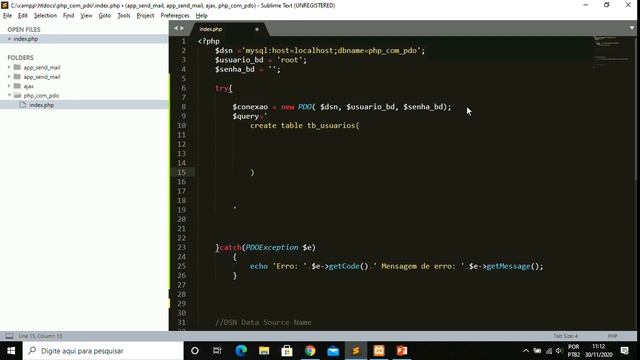Click the minimap at top right of editor
Viewport: 640px width, 360px height.
coord(611,51)
